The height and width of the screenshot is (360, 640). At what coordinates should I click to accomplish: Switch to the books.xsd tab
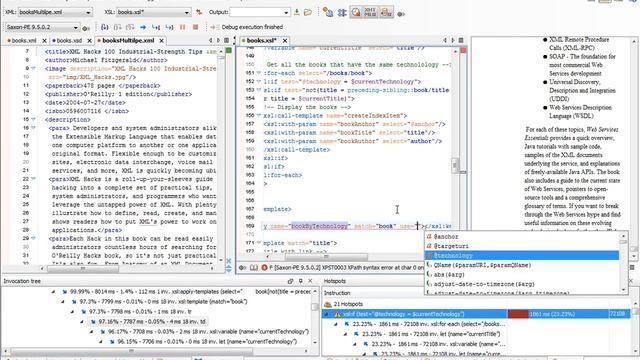click(x=69, y=40)
